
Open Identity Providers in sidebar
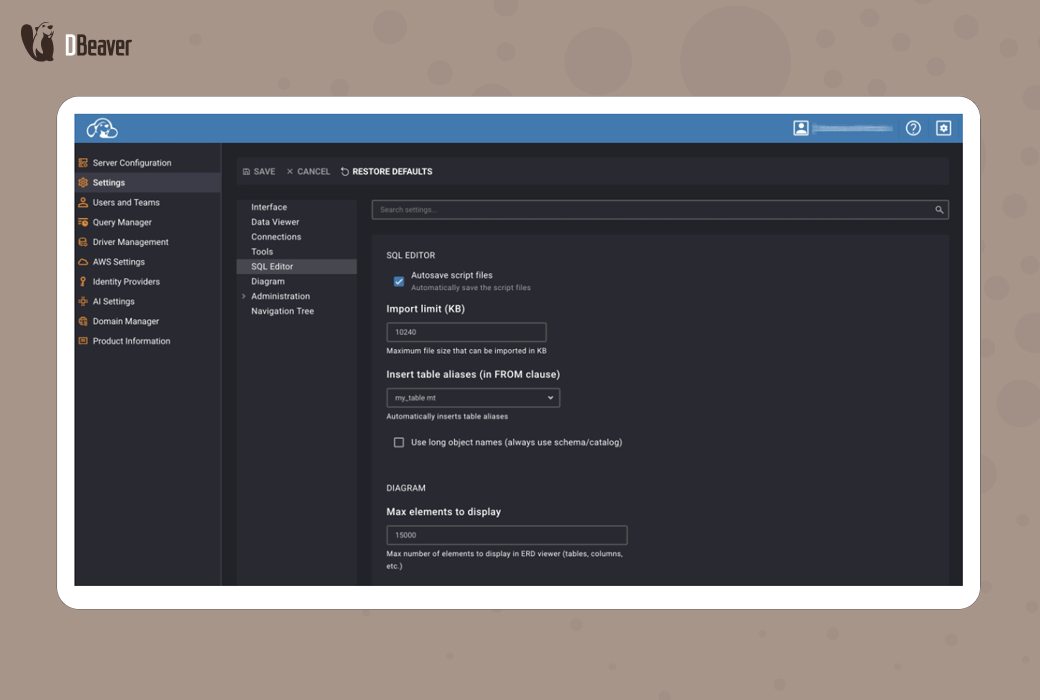[126, 282]
